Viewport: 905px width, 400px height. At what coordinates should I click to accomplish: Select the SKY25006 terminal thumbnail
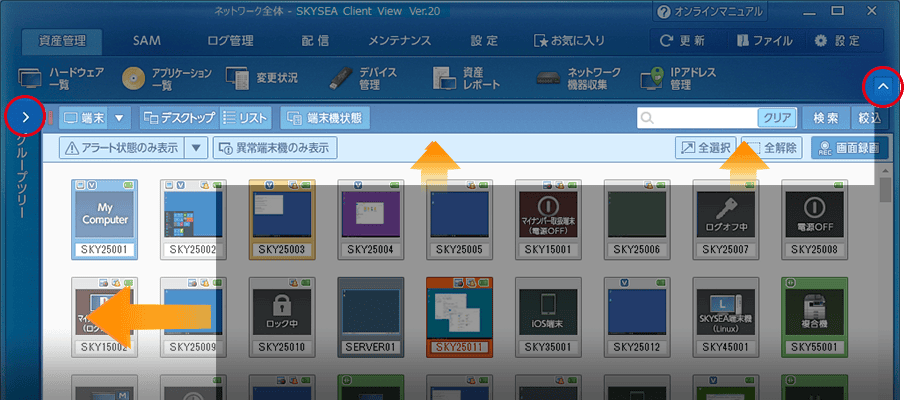pyautogui.click(x=637, y=219)
